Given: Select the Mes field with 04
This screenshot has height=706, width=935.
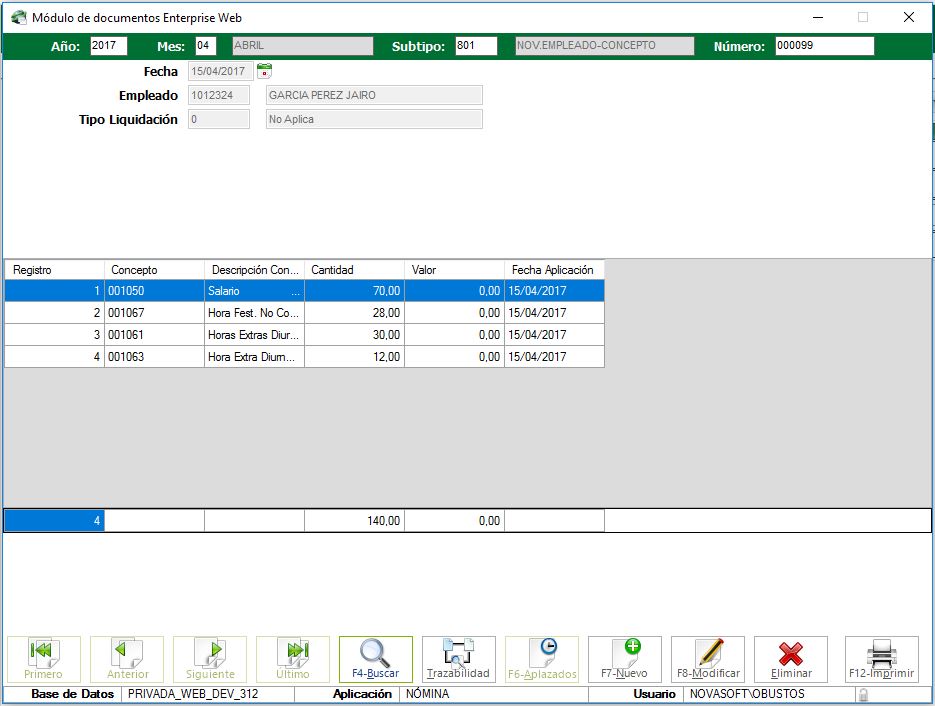Looking at the screenshot, I should 205,46.
